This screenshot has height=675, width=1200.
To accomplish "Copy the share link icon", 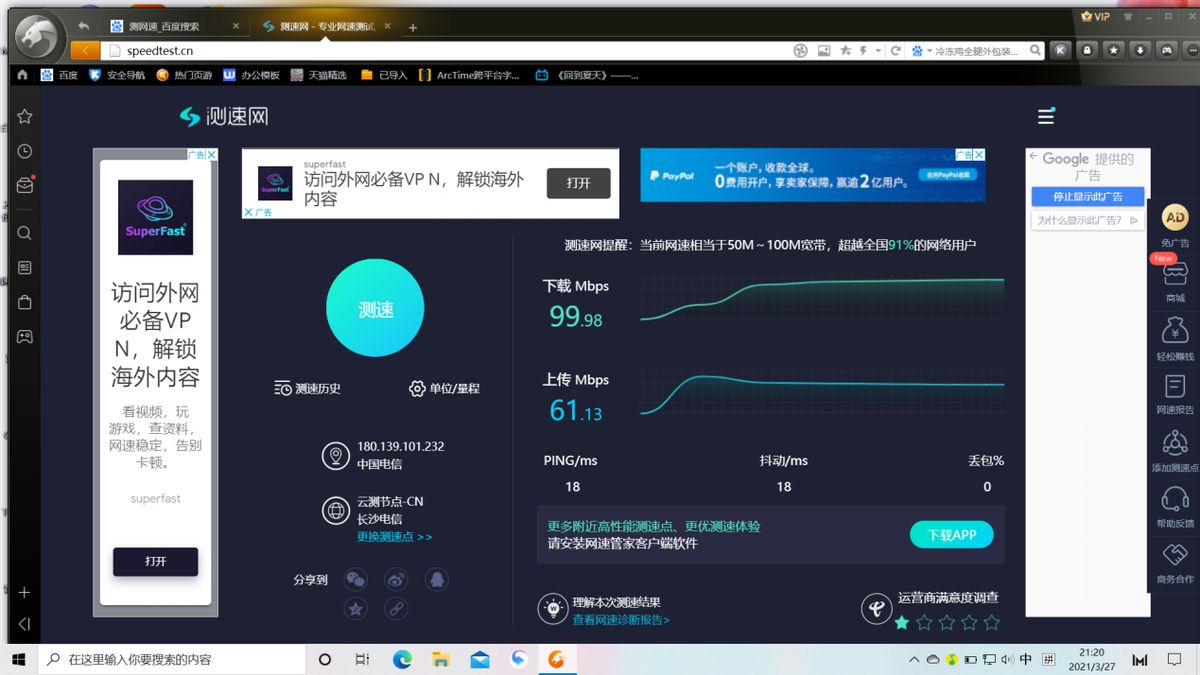I will (396, 608).
